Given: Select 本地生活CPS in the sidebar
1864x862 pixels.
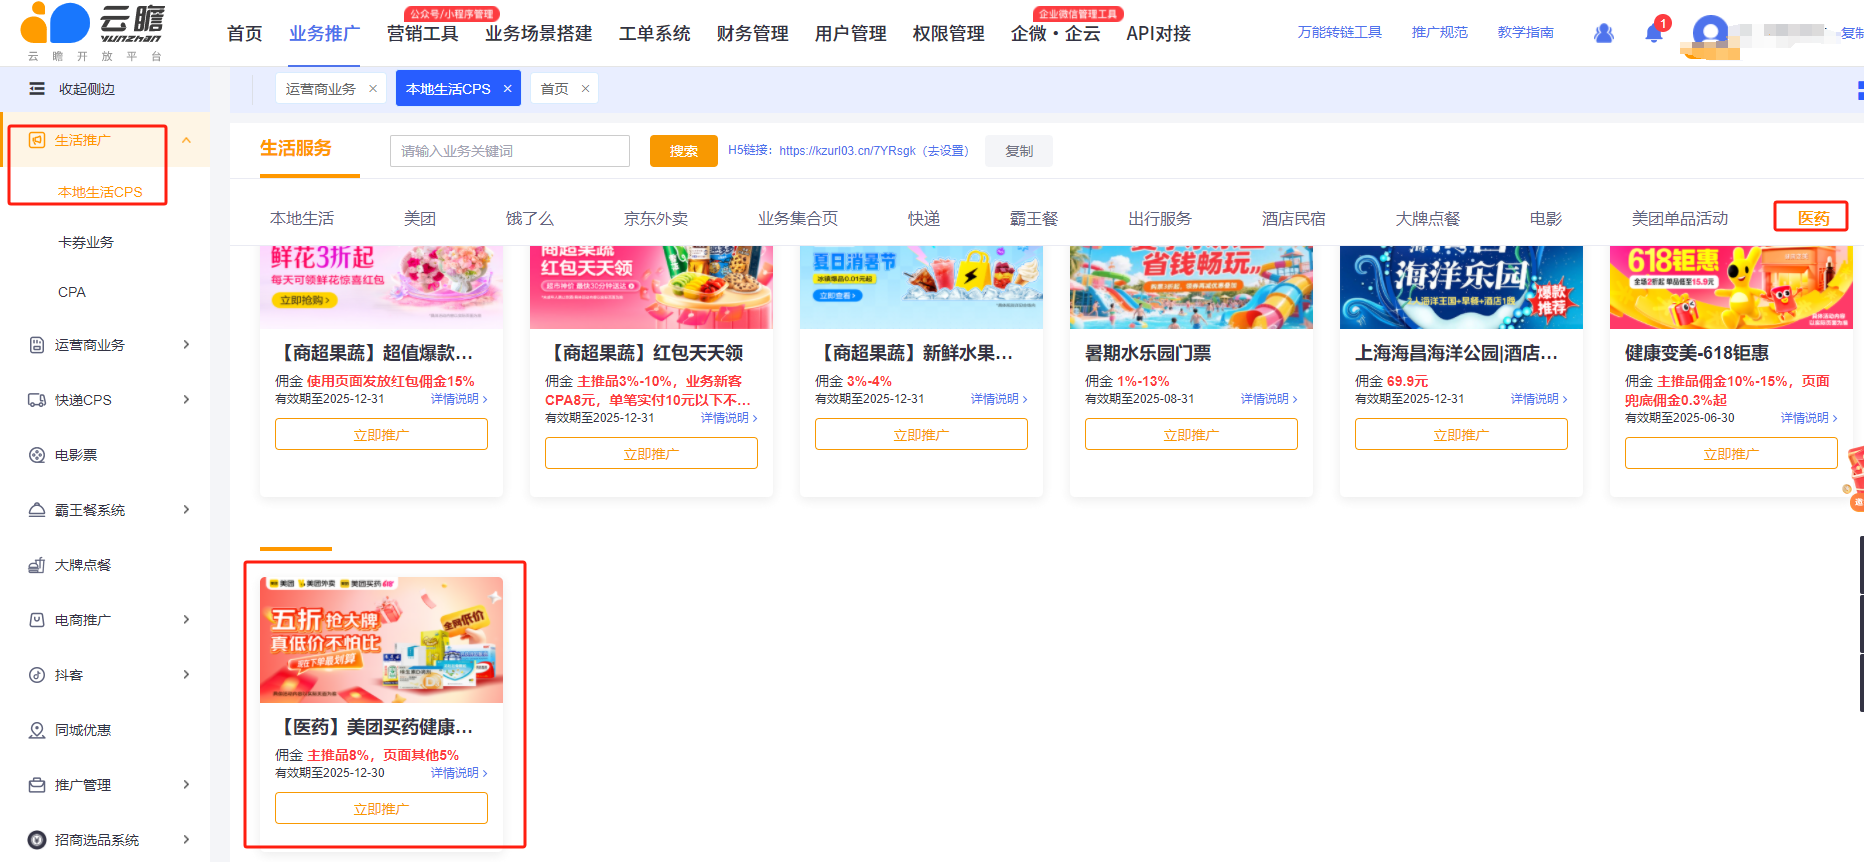Looking at the screenshot, I should 100,192.
